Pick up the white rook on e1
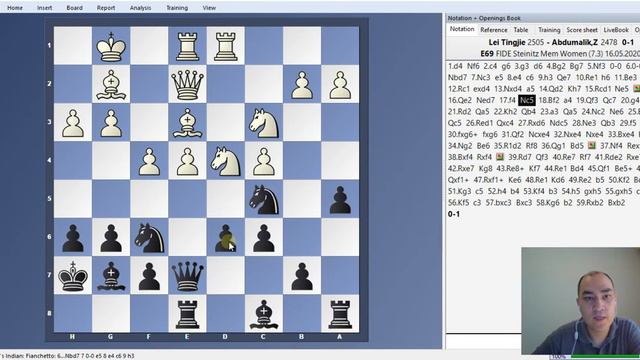Screen dimensions: 640x360 click(x=187, y=46)
